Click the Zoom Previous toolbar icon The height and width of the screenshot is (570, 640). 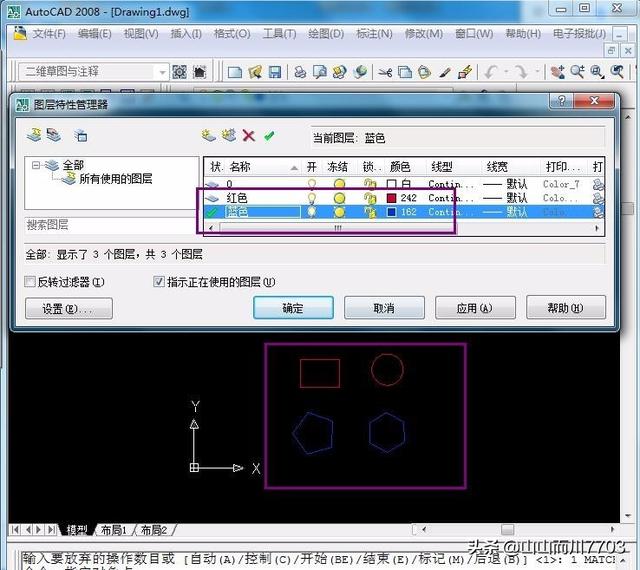(x=617, y=73)
